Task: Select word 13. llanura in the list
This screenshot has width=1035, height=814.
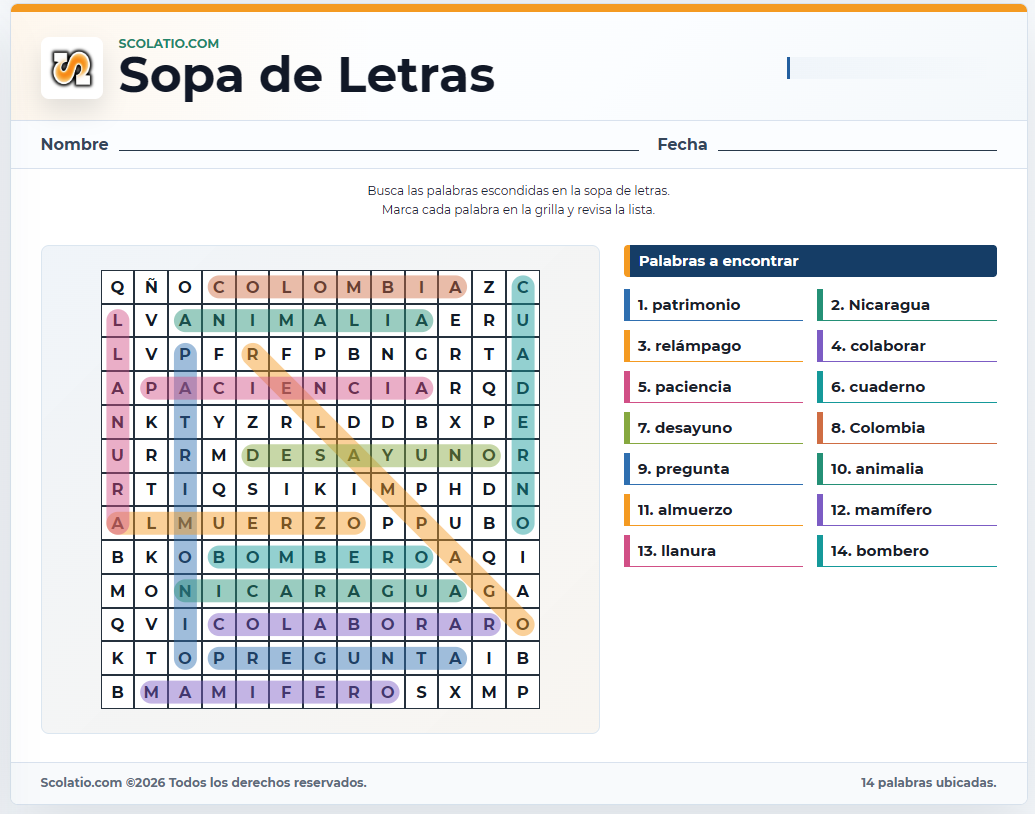Action: pyautogui.click(x=714, y=551)
